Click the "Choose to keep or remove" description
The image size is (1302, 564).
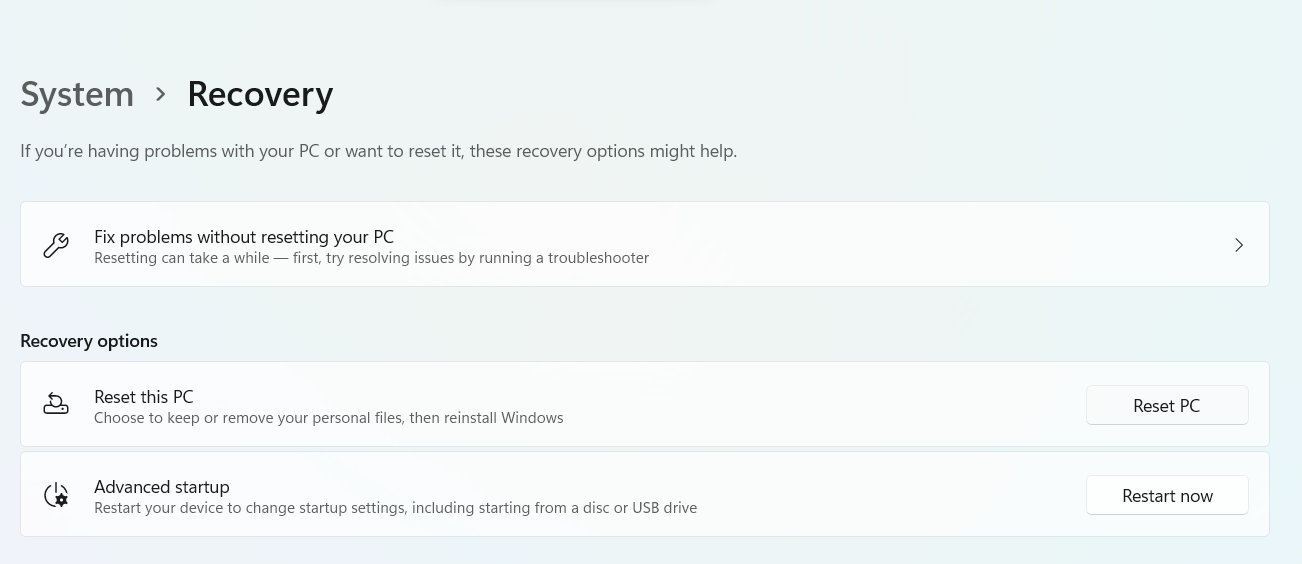[328, 418]
